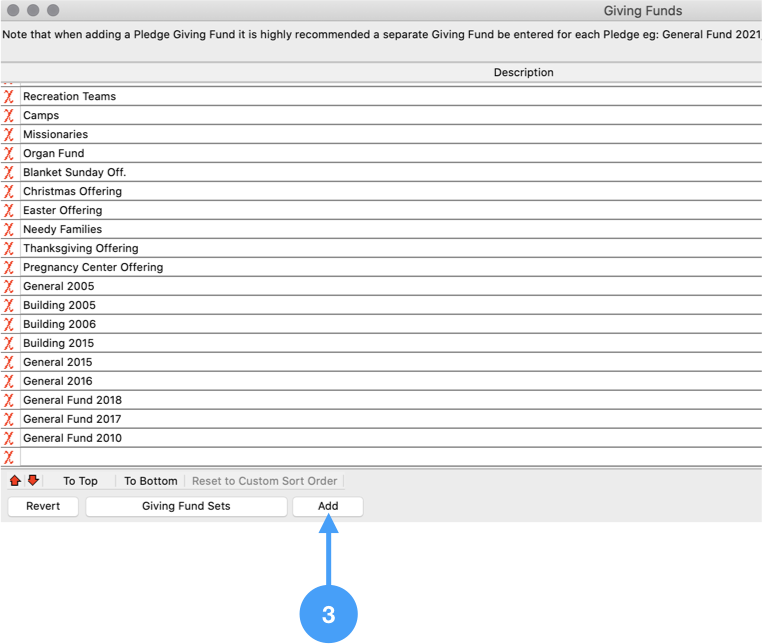Select the Christmas Offering text
This screenshot has height=644, width=762.
72,191
